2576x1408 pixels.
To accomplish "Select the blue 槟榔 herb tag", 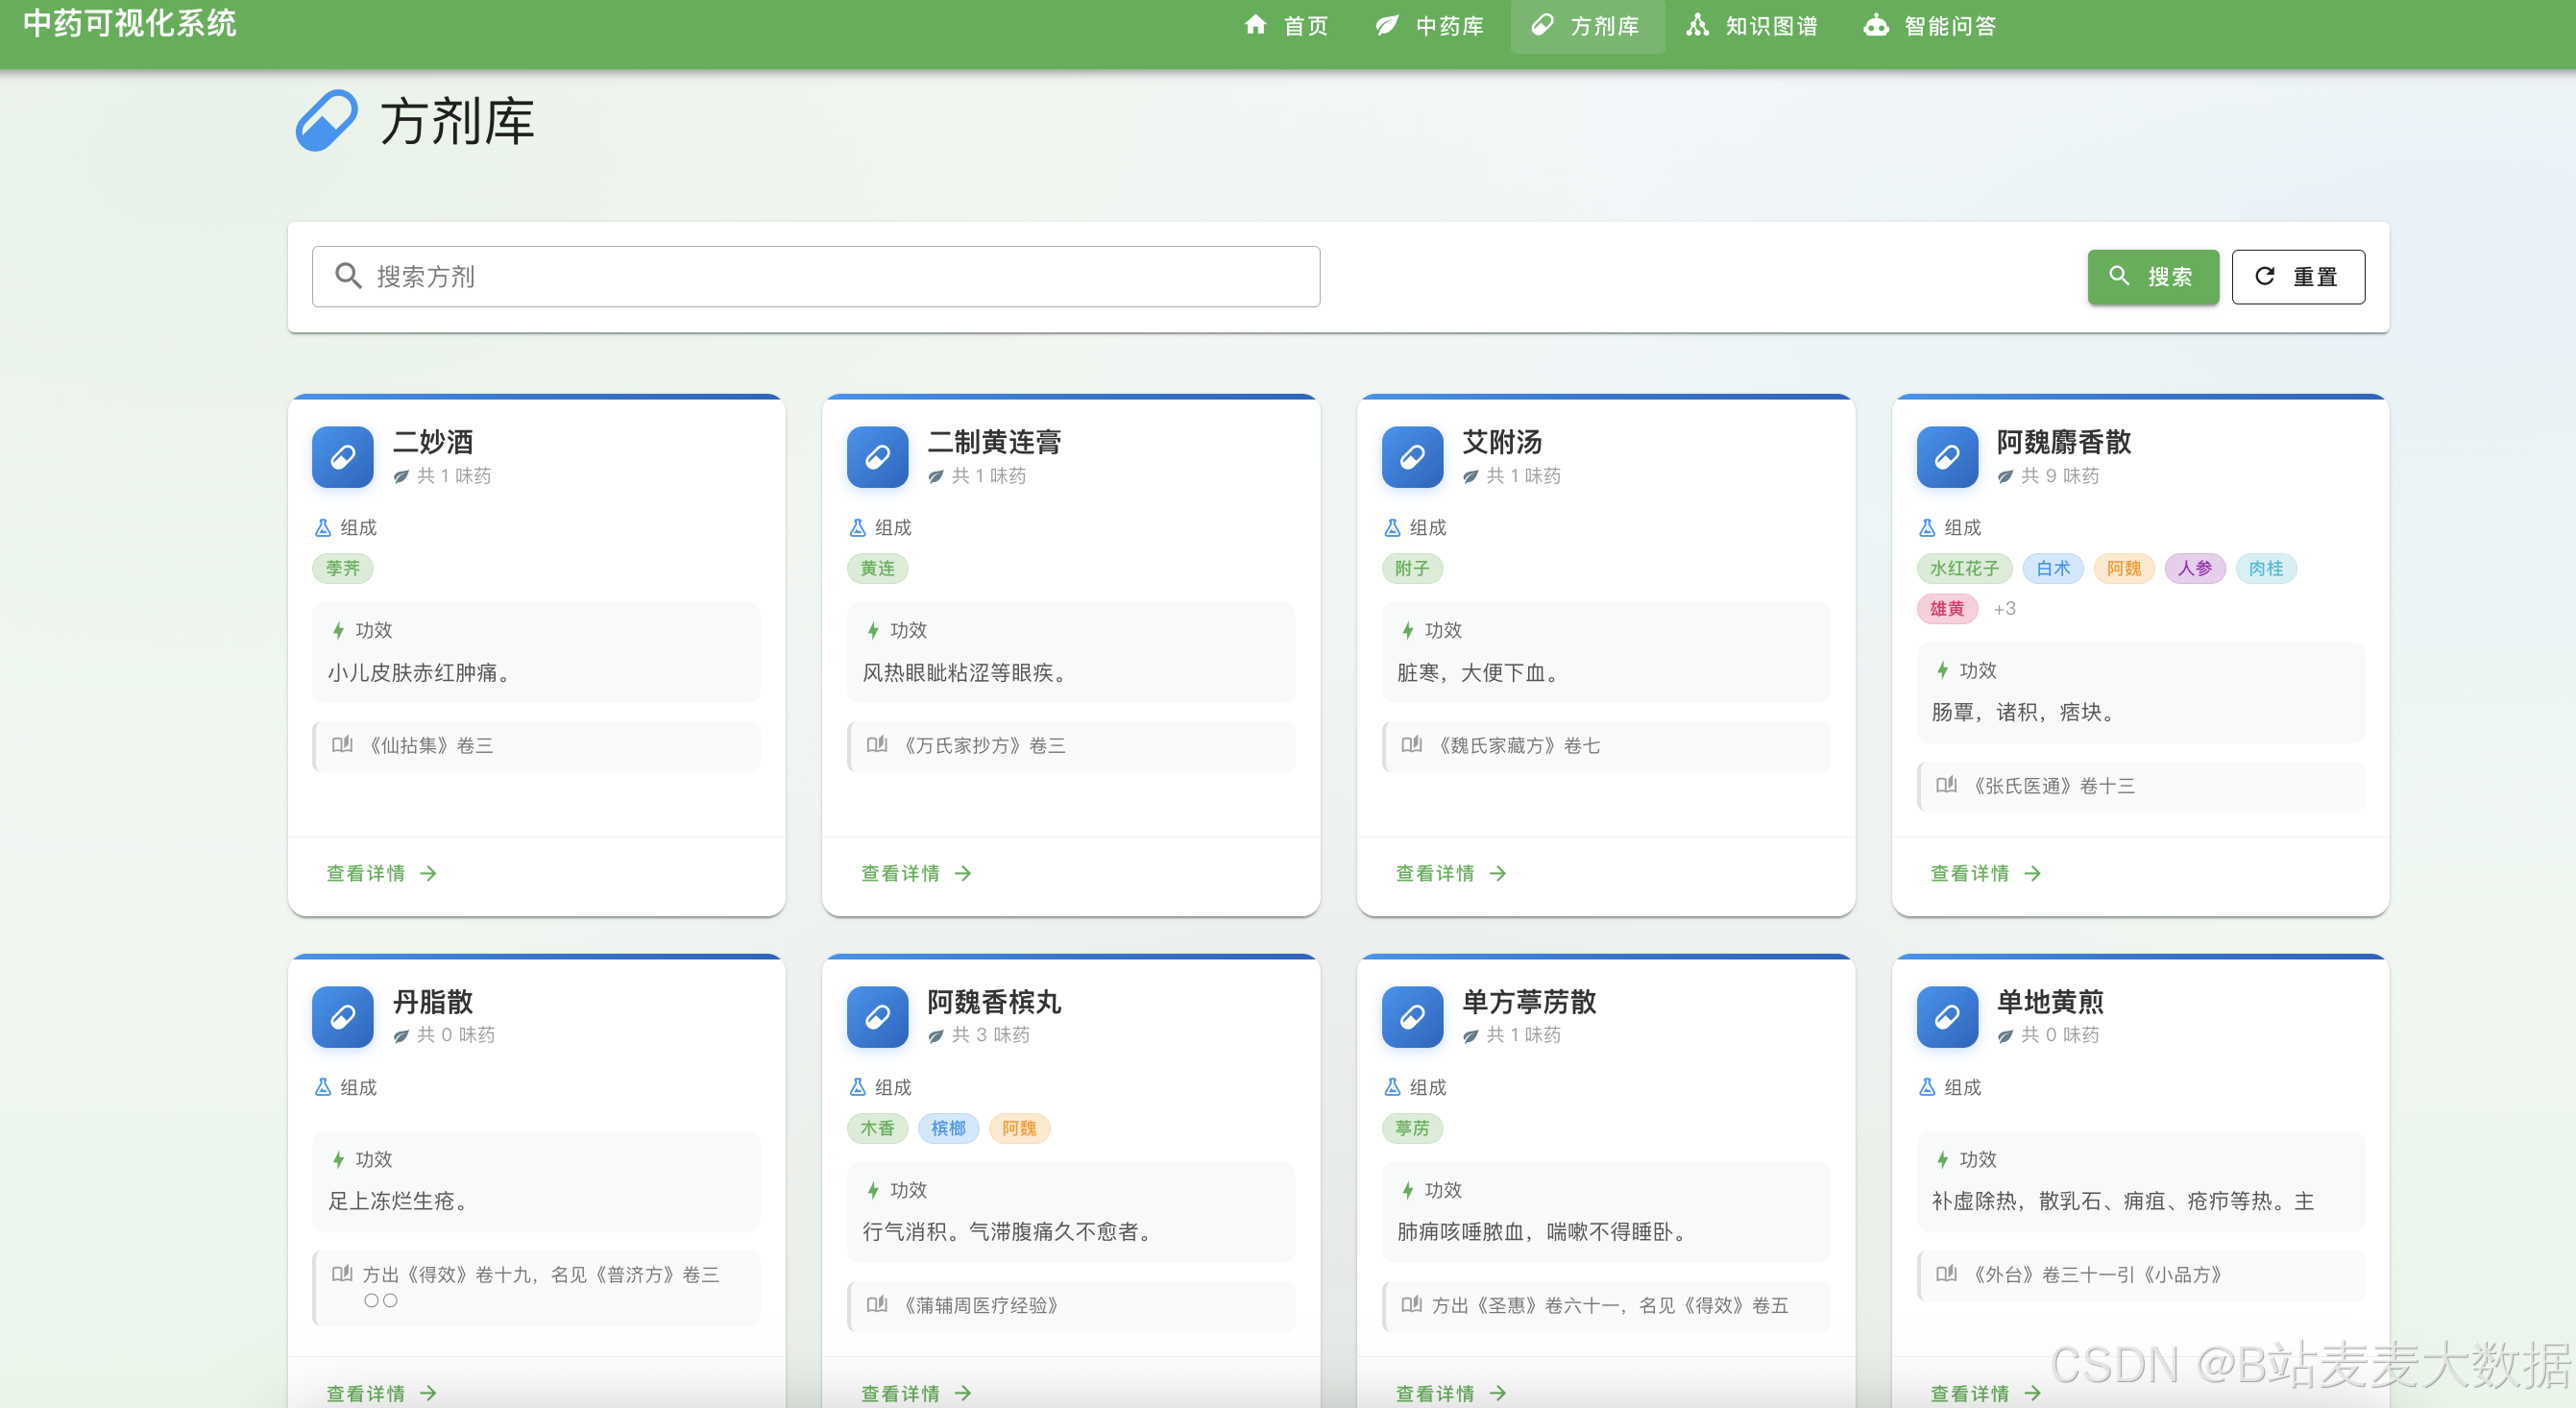I will 948,1128.
